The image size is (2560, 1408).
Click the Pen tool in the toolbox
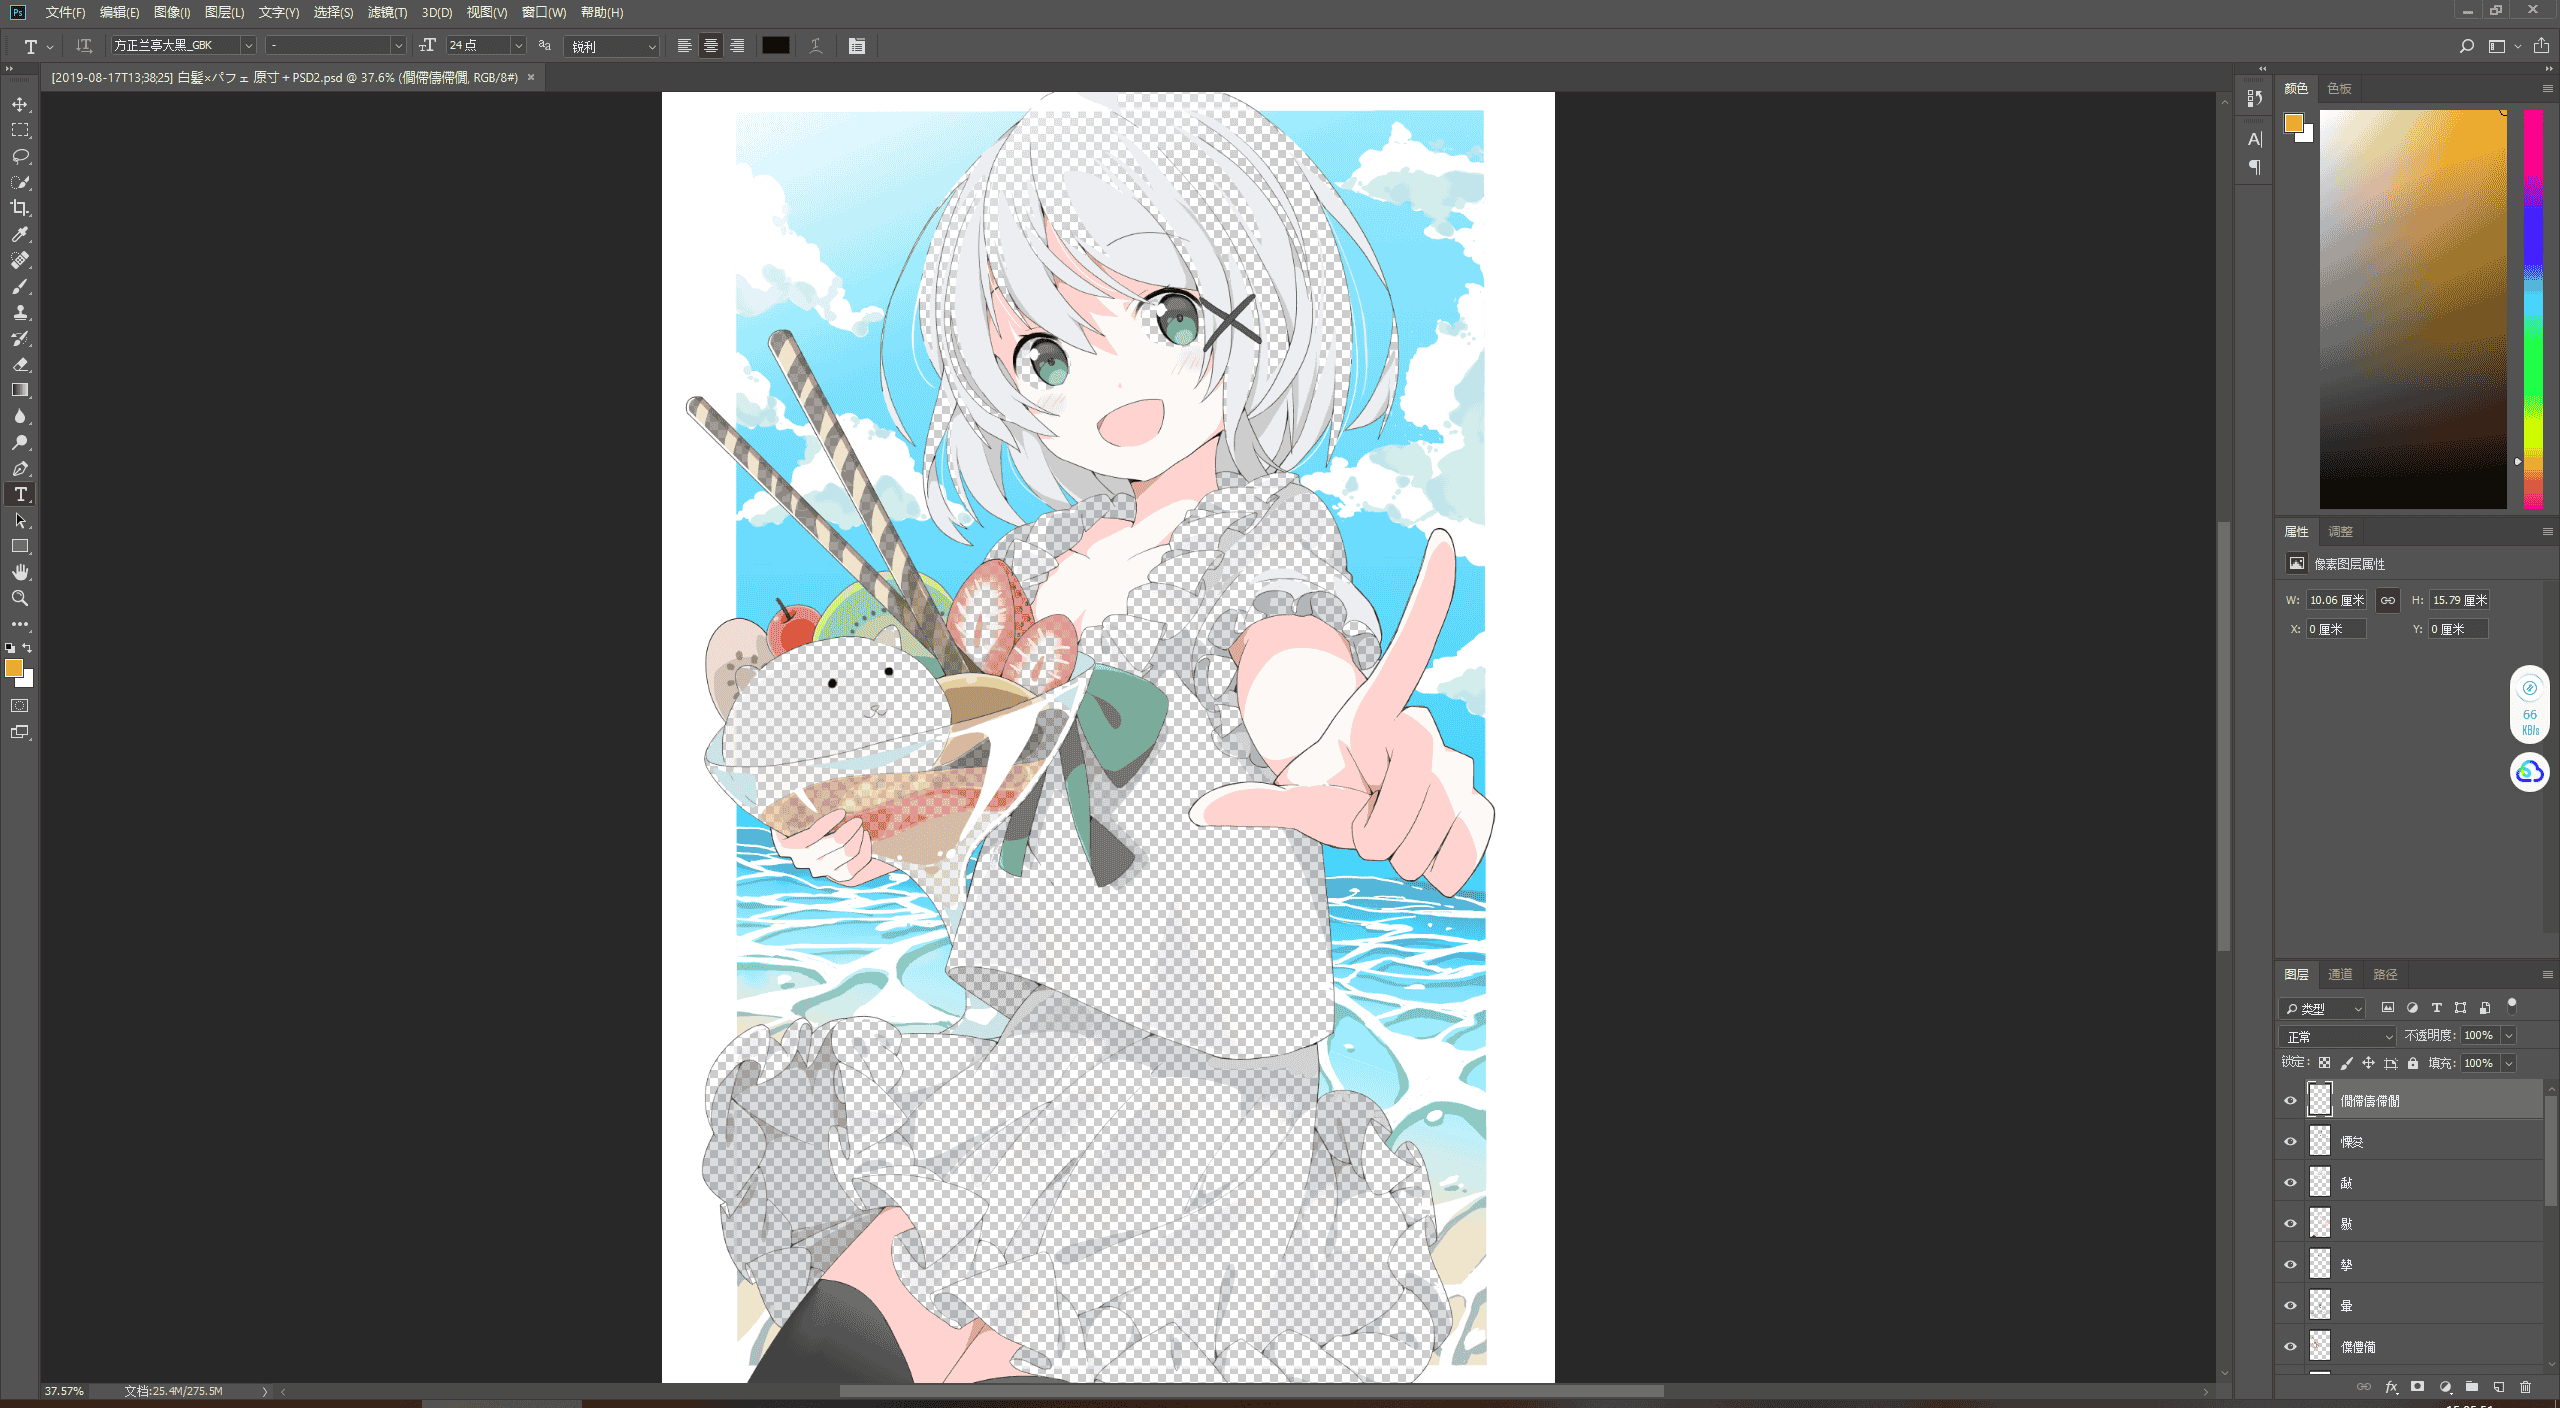click(20, 468)
